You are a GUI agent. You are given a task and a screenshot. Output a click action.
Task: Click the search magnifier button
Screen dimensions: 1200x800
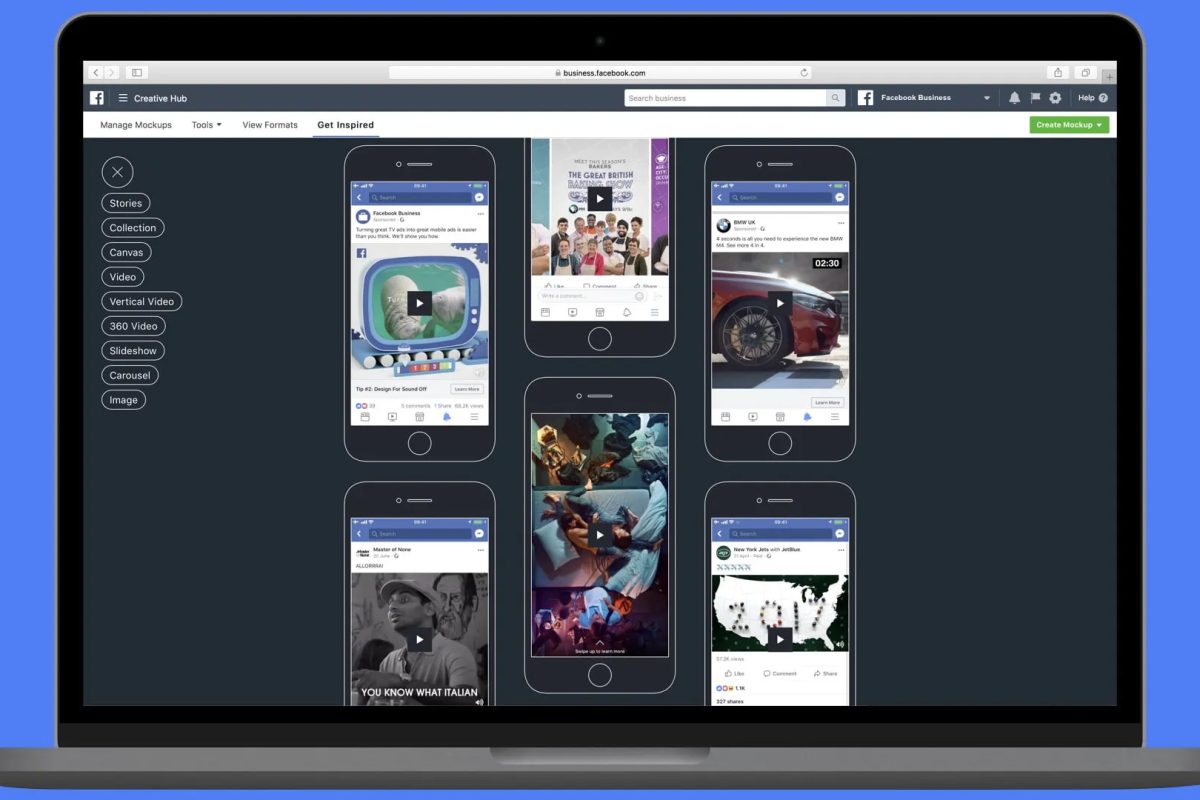point(836,98)
